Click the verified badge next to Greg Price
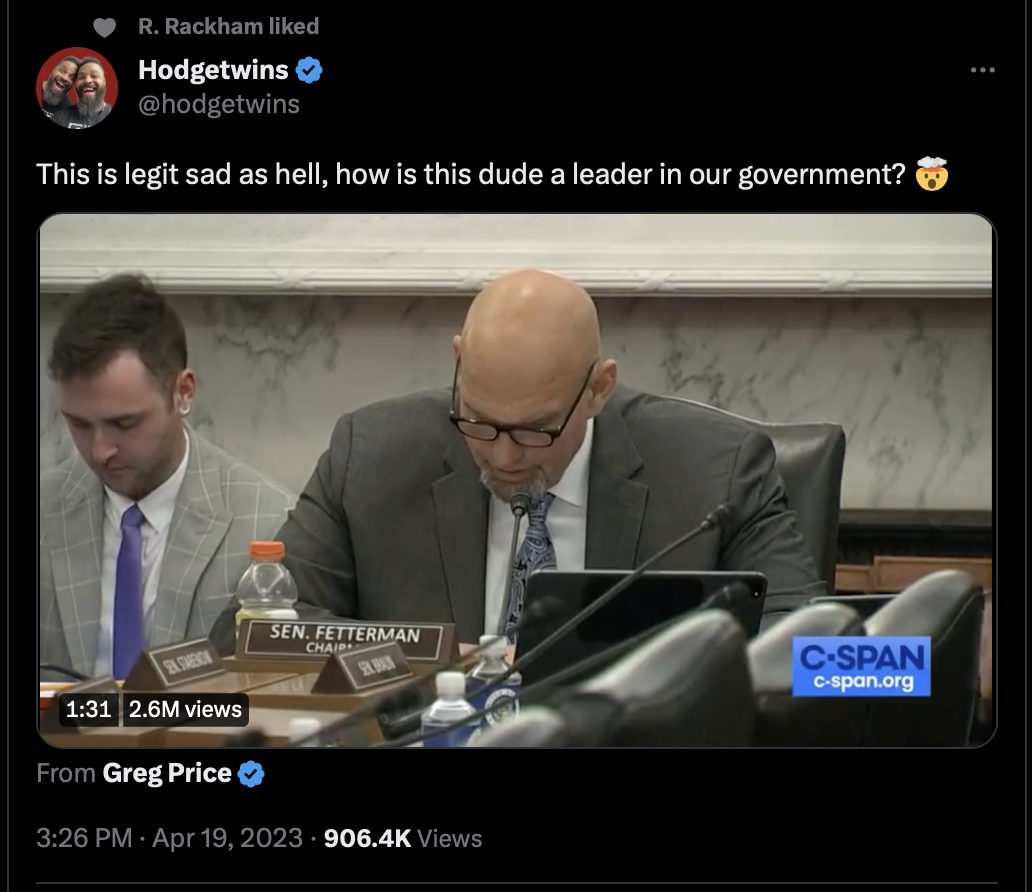The image size is (1032, 892). [251, 774]
